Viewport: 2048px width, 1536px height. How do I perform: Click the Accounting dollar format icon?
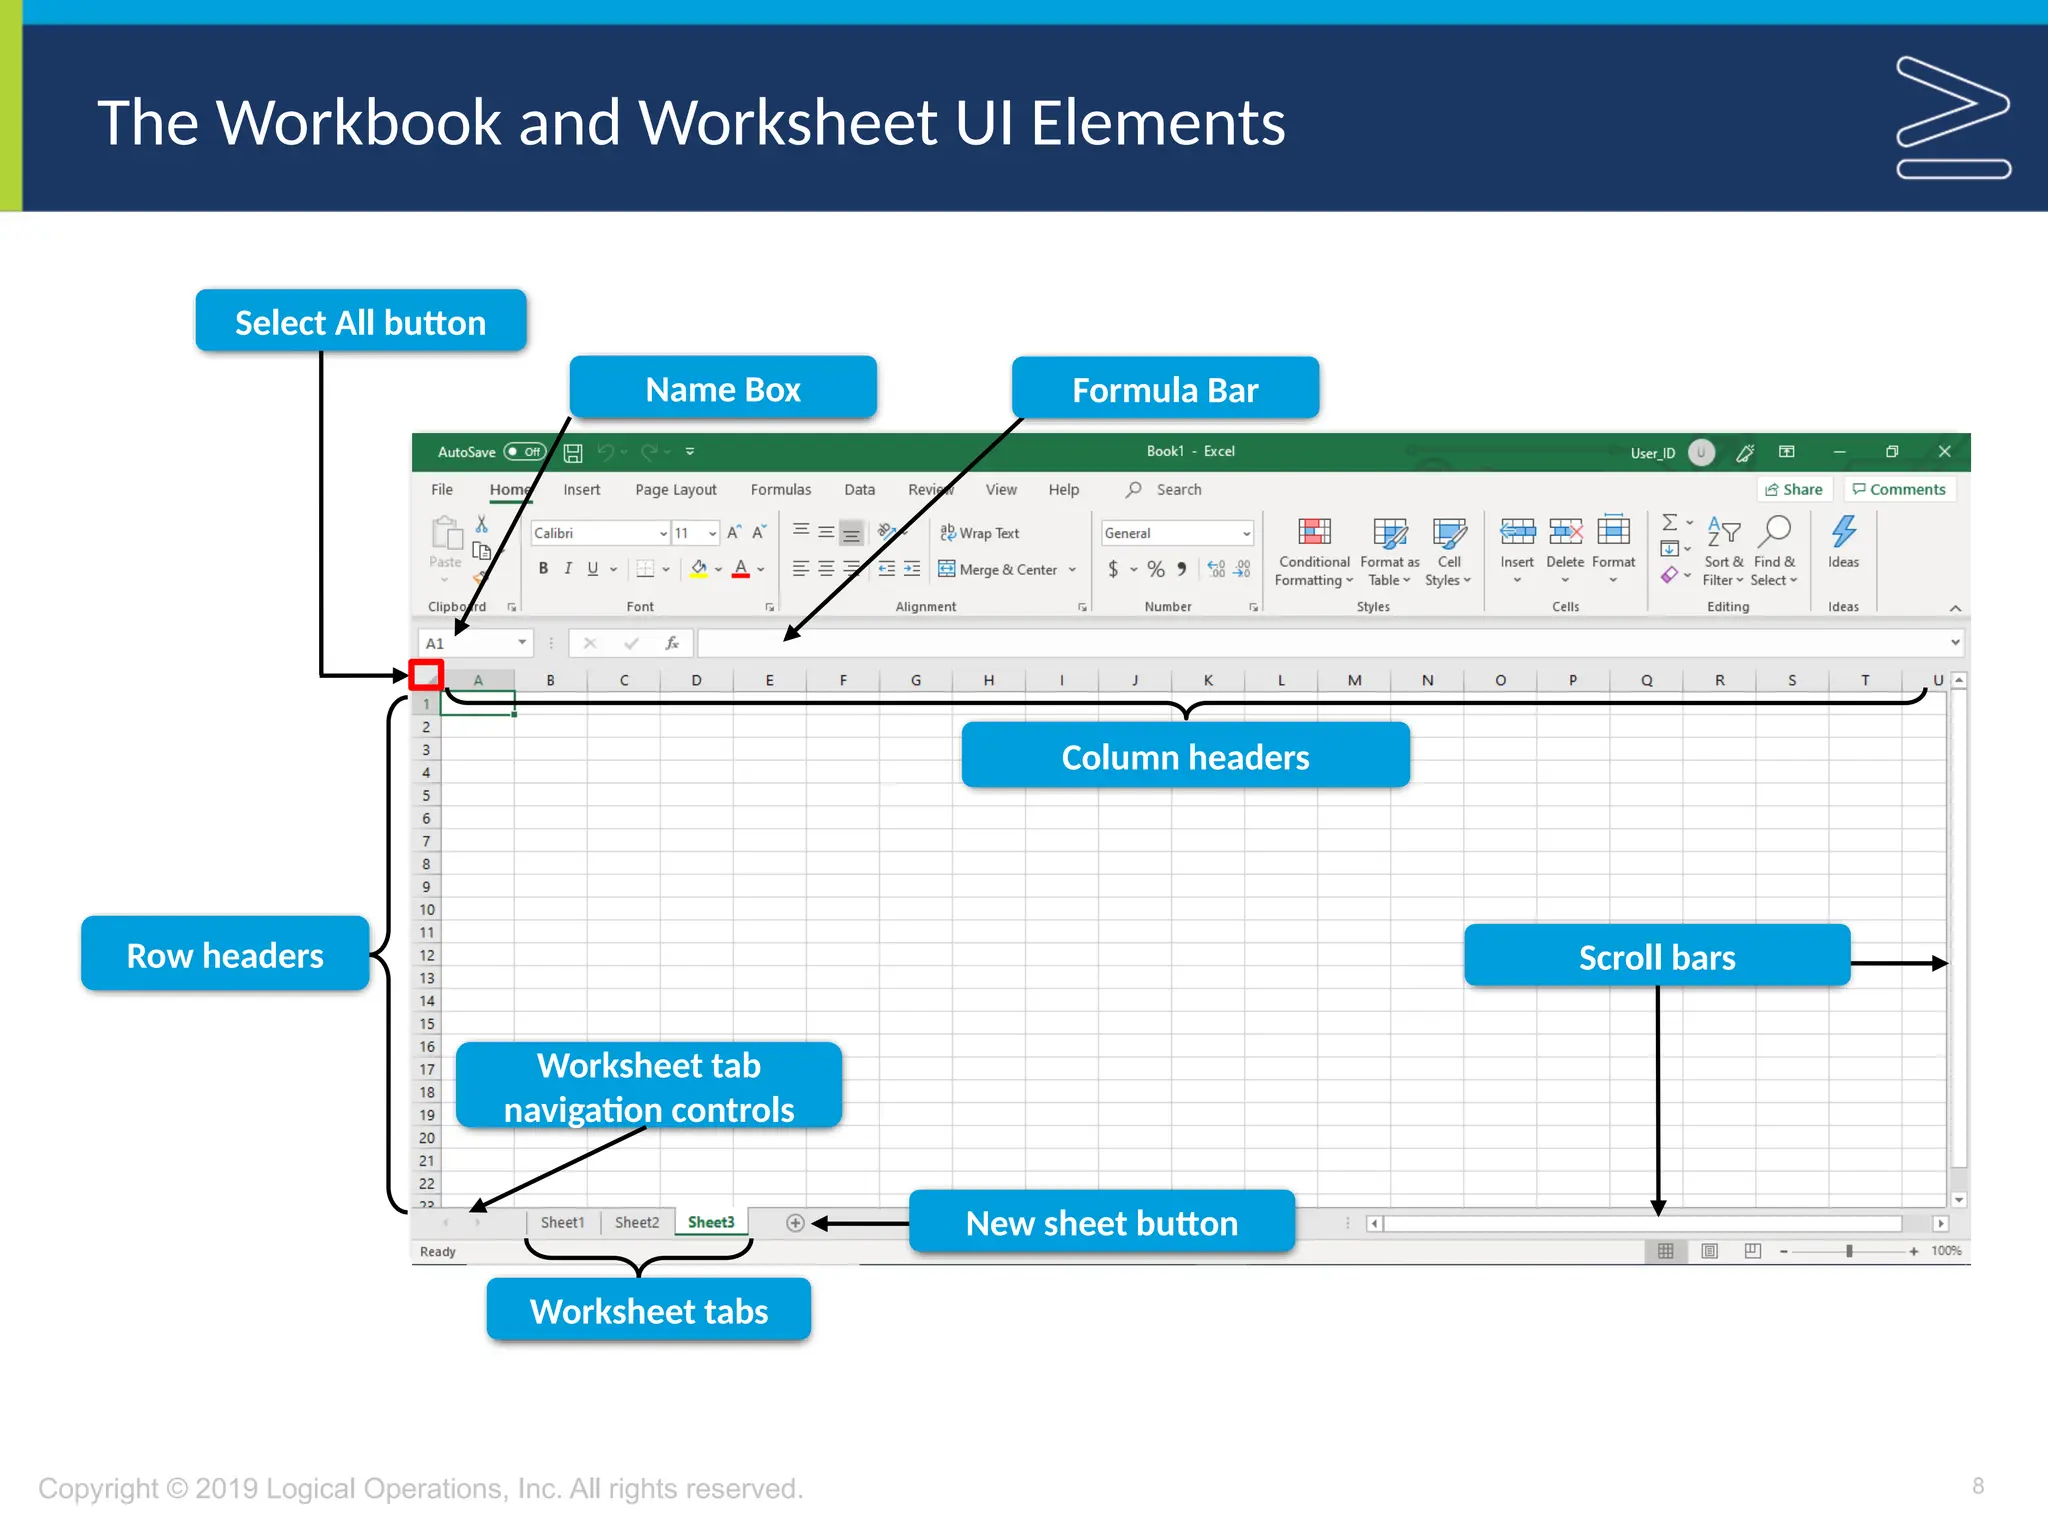pos(1113,569)
